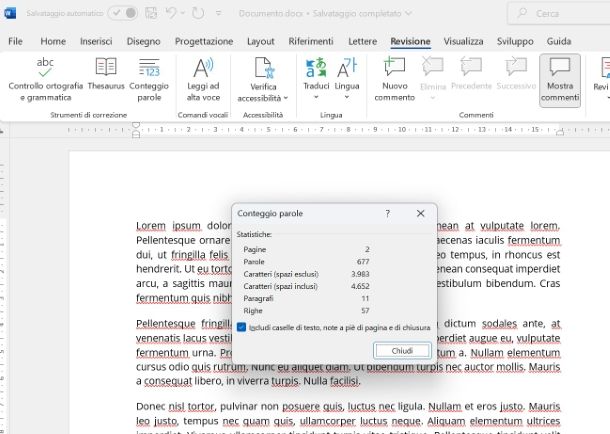Switch to the Inserisci tab
The image size is (610, 434).
96,41
